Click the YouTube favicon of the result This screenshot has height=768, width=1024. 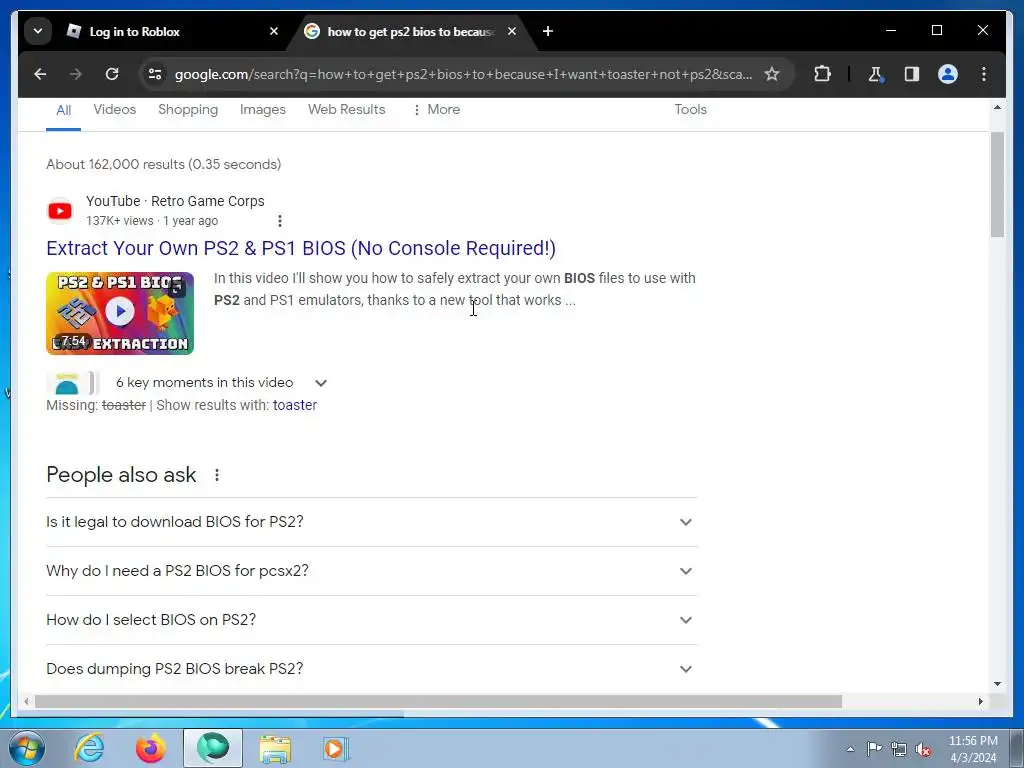click(x=60, y=211)
